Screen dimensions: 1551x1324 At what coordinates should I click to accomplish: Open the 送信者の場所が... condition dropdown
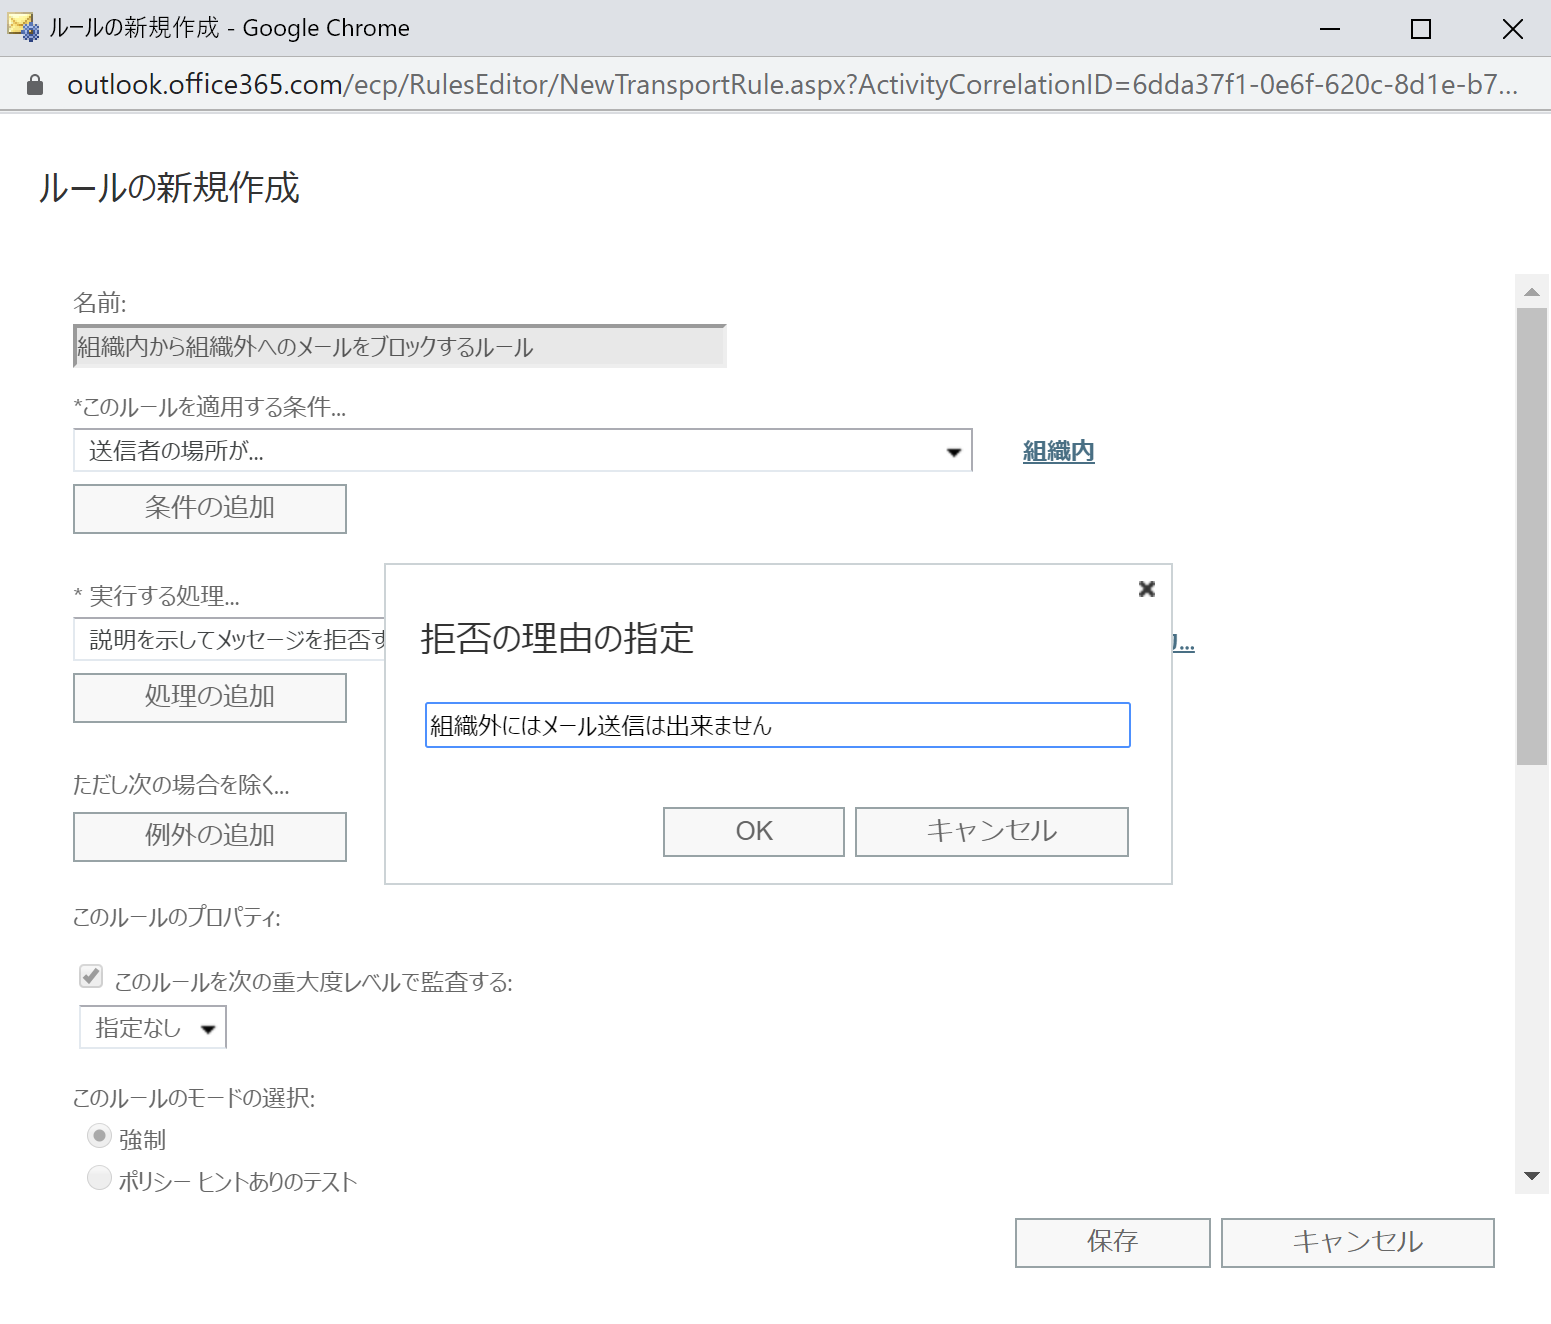(x=523, y=451)
